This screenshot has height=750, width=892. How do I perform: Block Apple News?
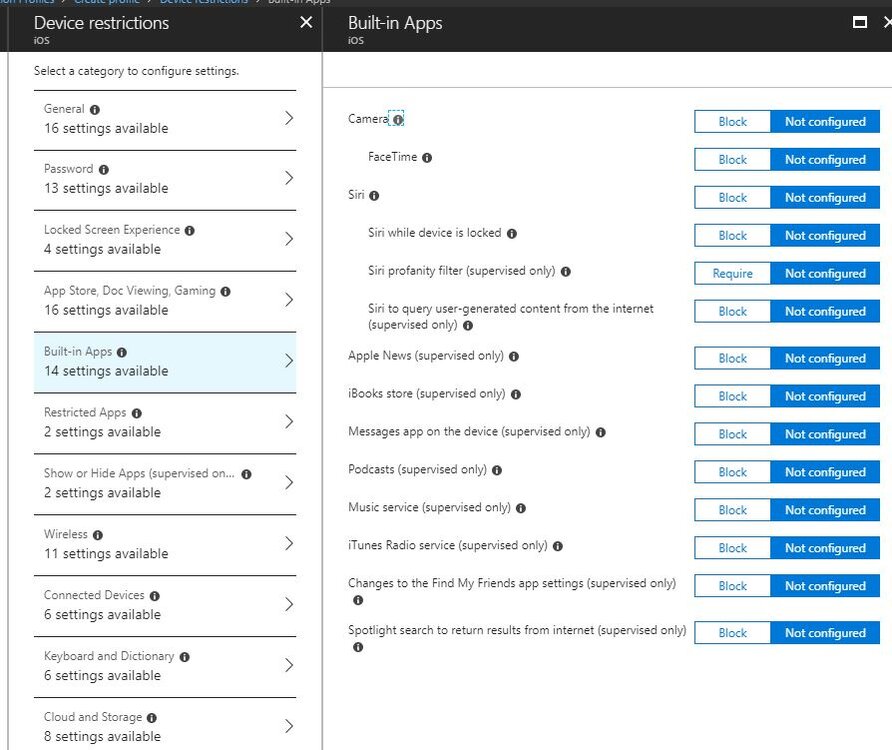pyautogui.click(x=732, y=358)
